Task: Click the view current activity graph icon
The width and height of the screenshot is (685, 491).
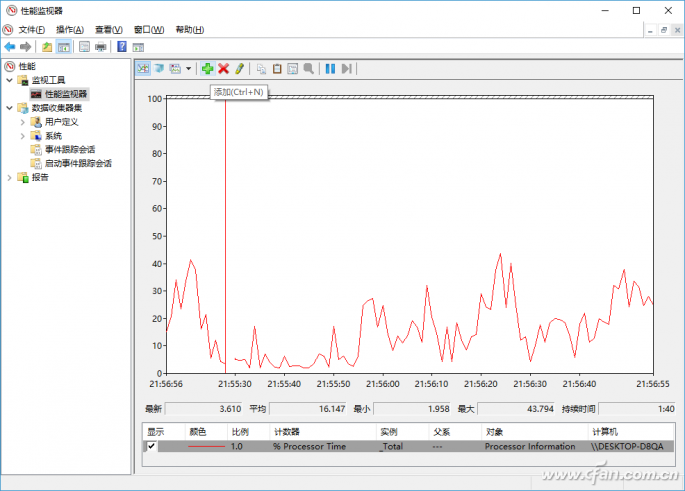Action: [x=143, y=68]
